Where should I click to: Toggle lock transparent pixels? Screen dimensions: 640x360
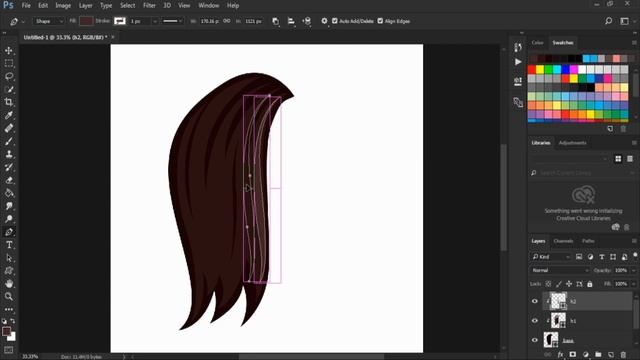(x=548, y=284)
